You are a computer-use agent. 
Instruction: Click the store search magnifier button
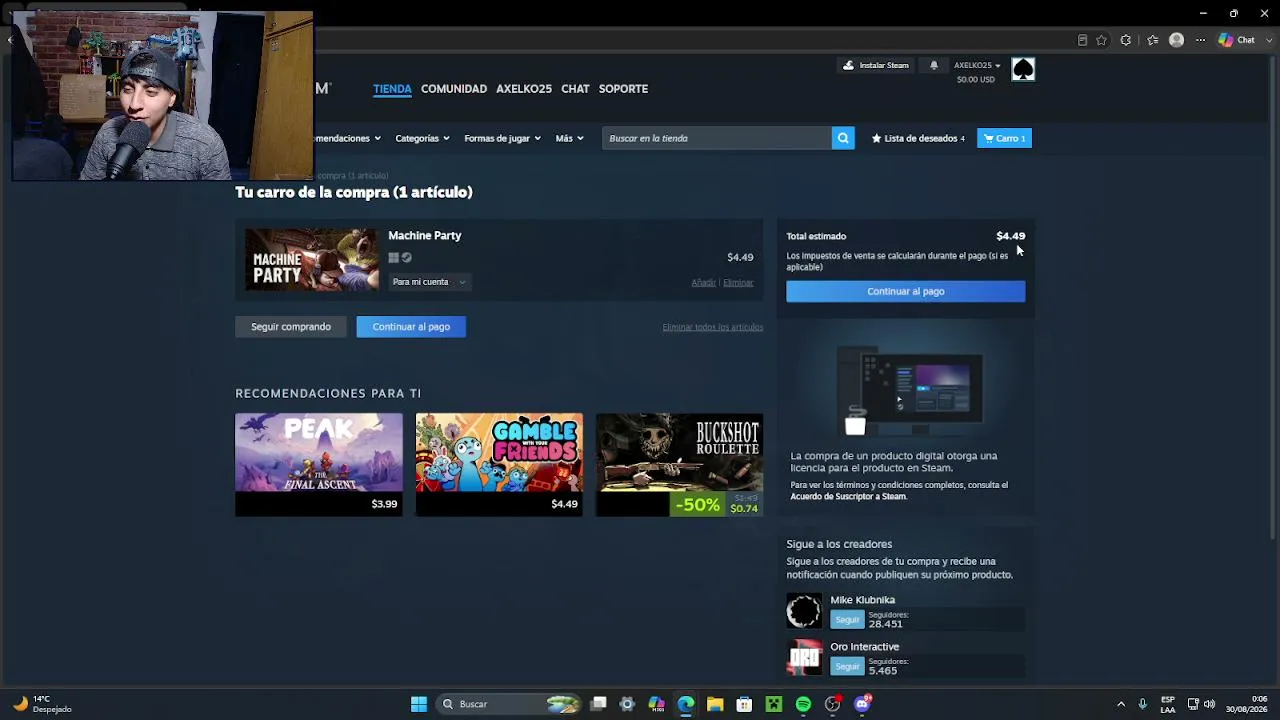(x=843, y=138)
